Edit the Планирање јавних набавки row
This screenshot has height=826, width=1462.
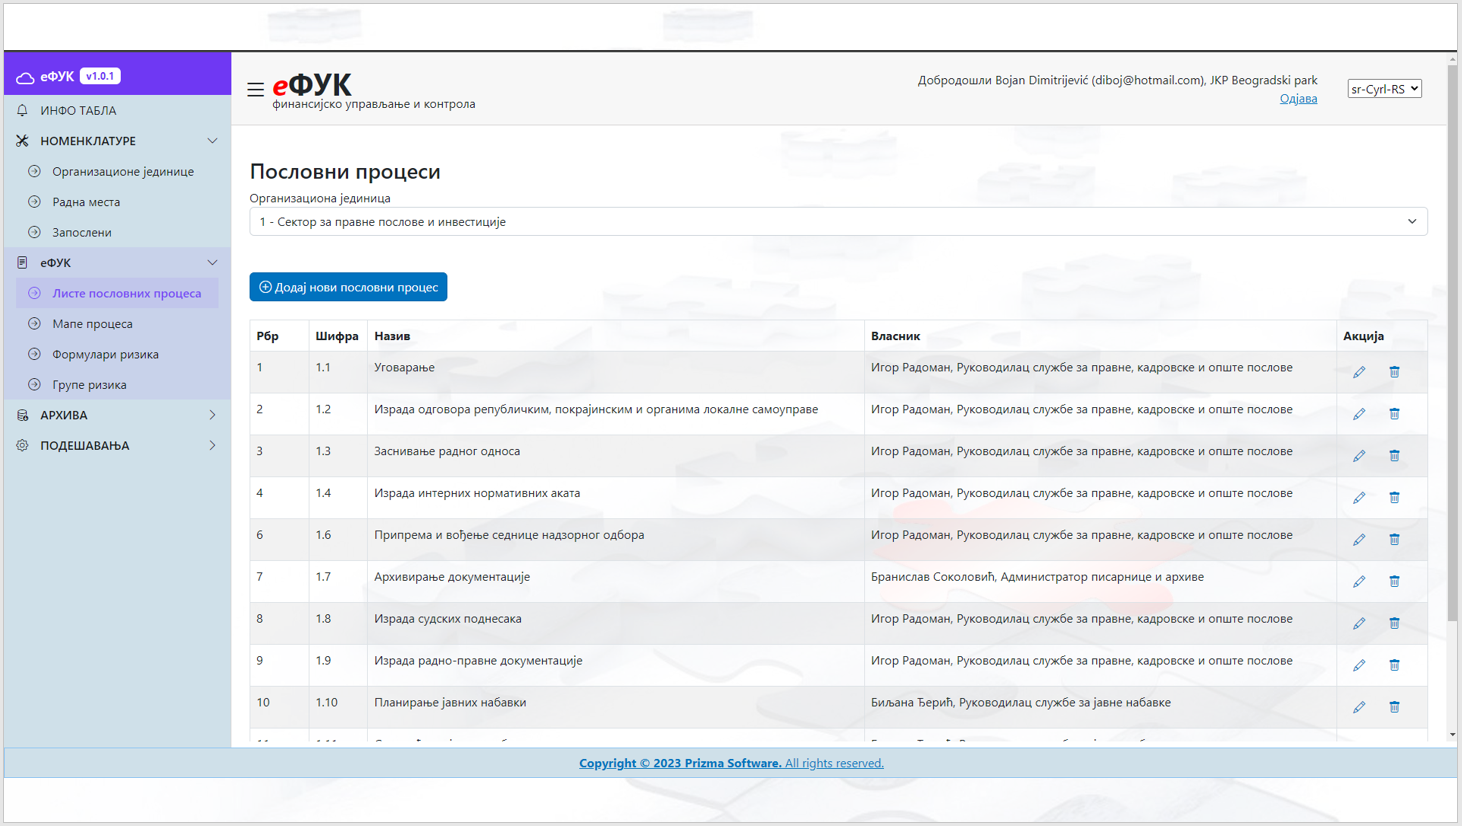click(x=1359, y=706)
